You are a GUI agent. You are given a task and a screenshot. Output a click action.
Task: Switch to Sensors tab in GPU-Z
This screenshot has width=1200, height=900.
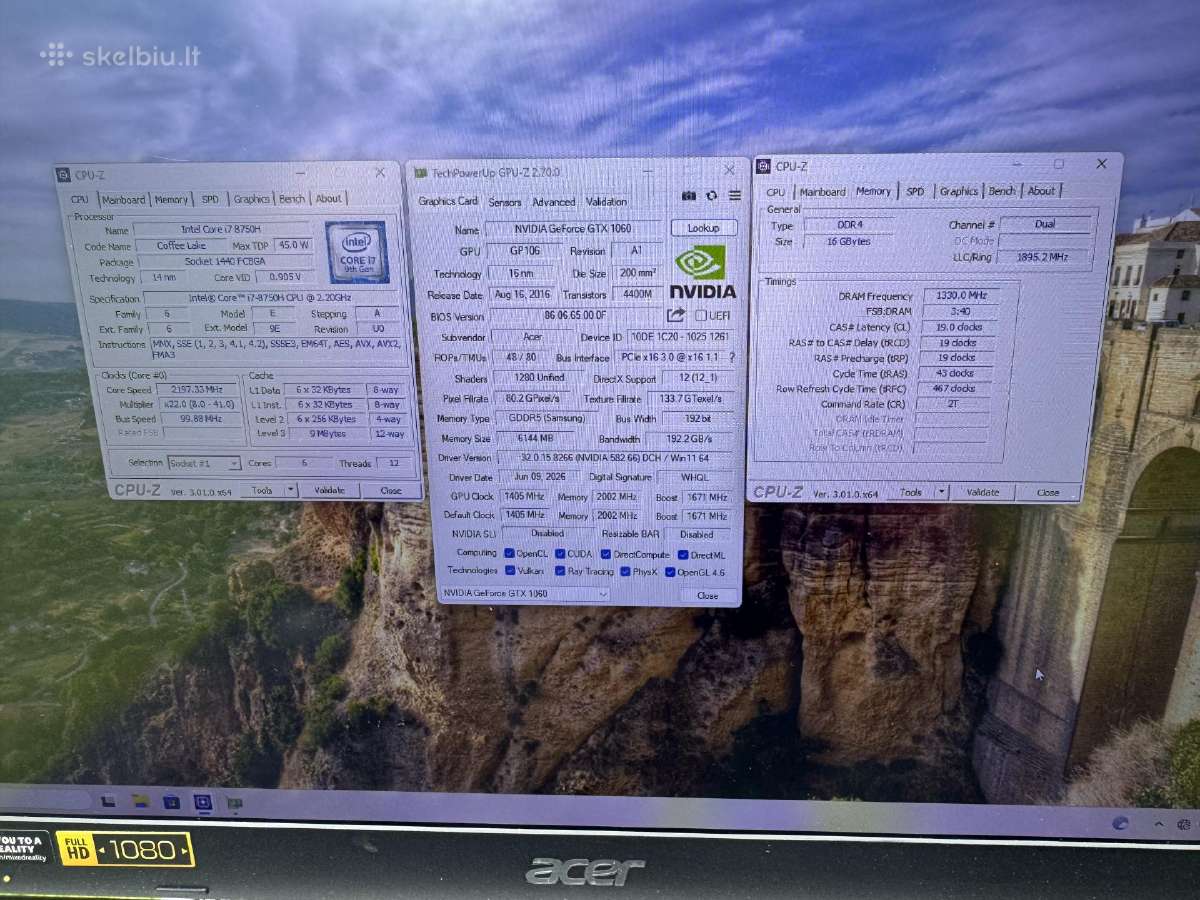pyautogui.click(x=505, y=202)
